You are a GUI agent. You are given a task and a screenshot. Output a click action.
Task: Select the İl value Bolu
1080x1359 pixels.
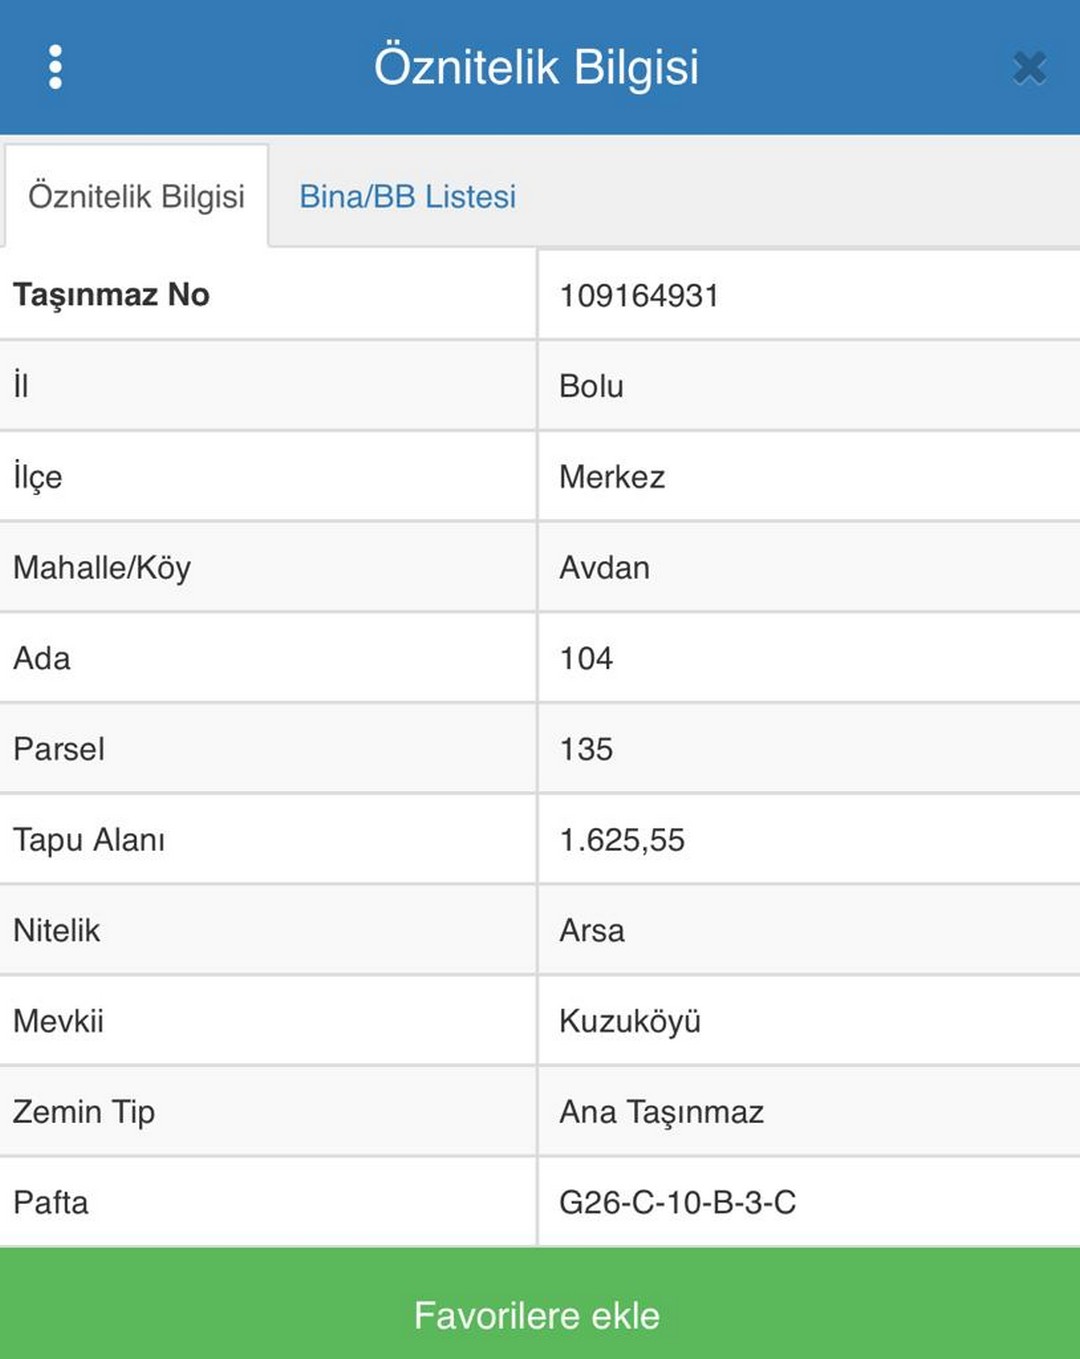click(591, 386)
